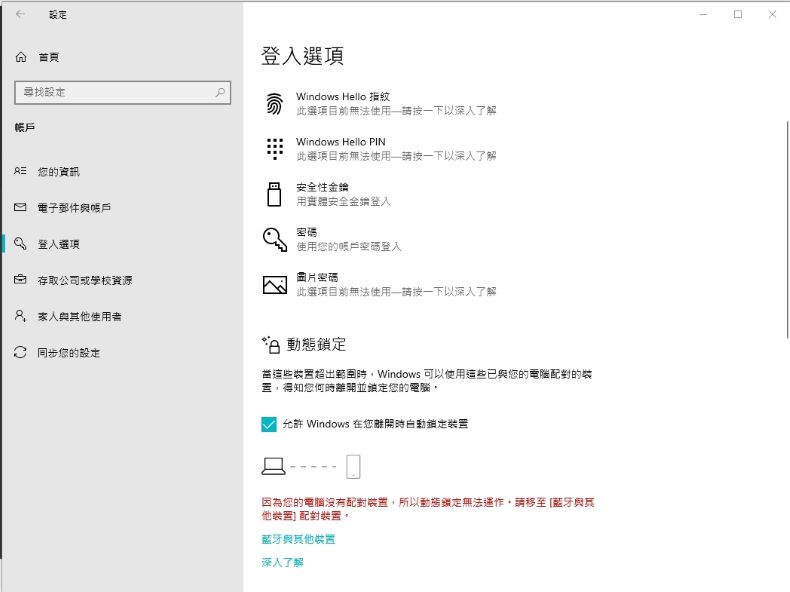Click the 登入選項 page heading

click(x=302, y=55)
